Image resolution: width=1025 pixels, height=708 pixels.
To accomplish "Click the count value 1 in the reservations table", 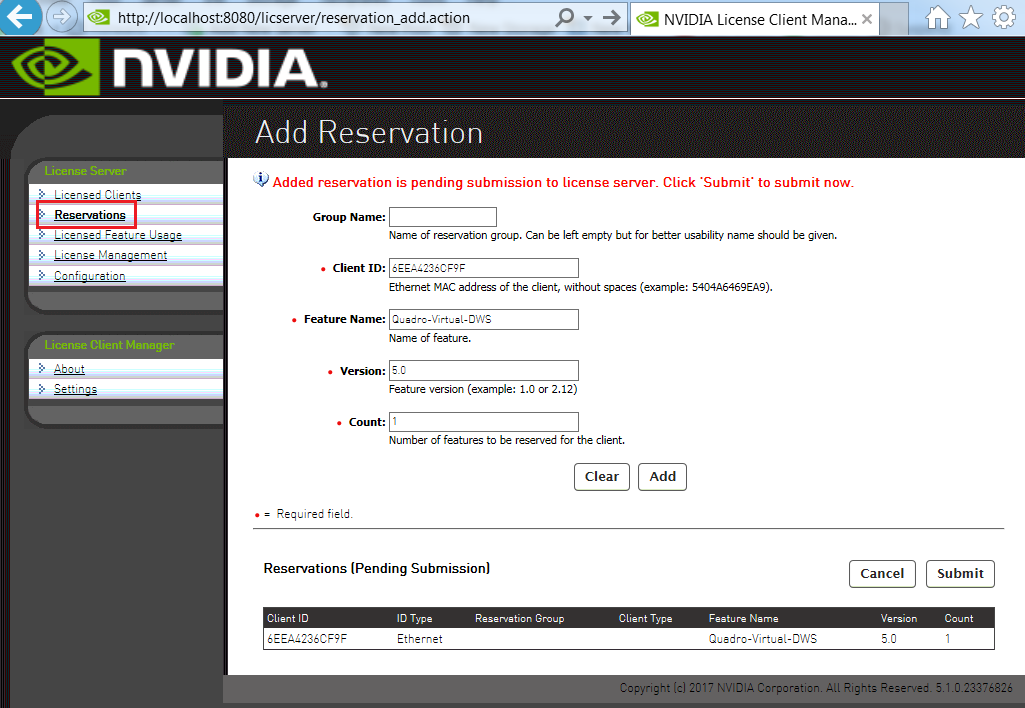I will [947, 638].
